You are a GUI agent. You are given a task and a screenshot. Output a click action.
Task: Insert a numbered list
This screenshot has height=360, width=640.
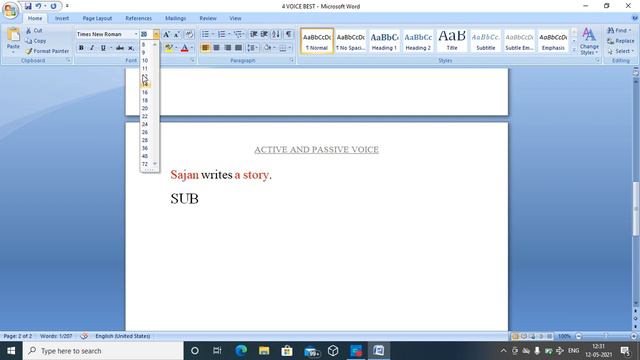coord(222,34)
